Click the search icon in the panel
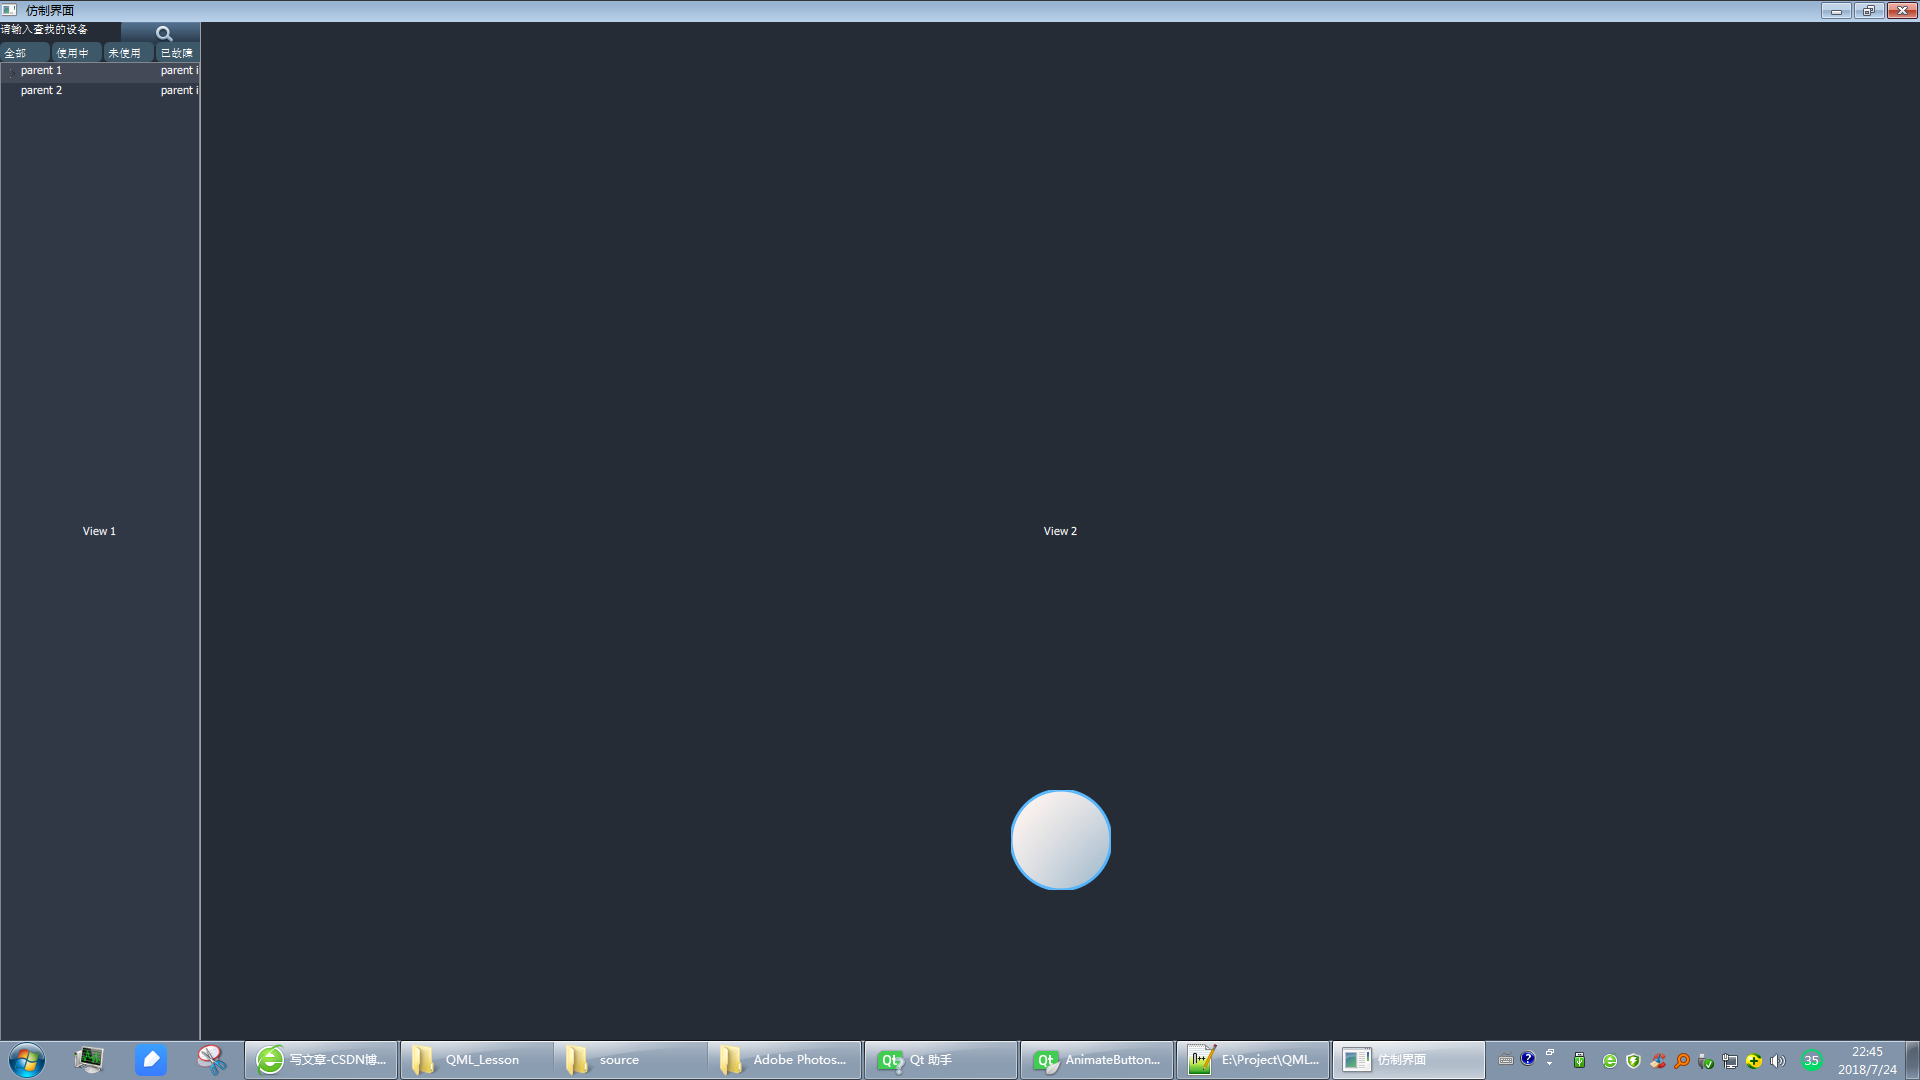 click(x=164, y=33)
